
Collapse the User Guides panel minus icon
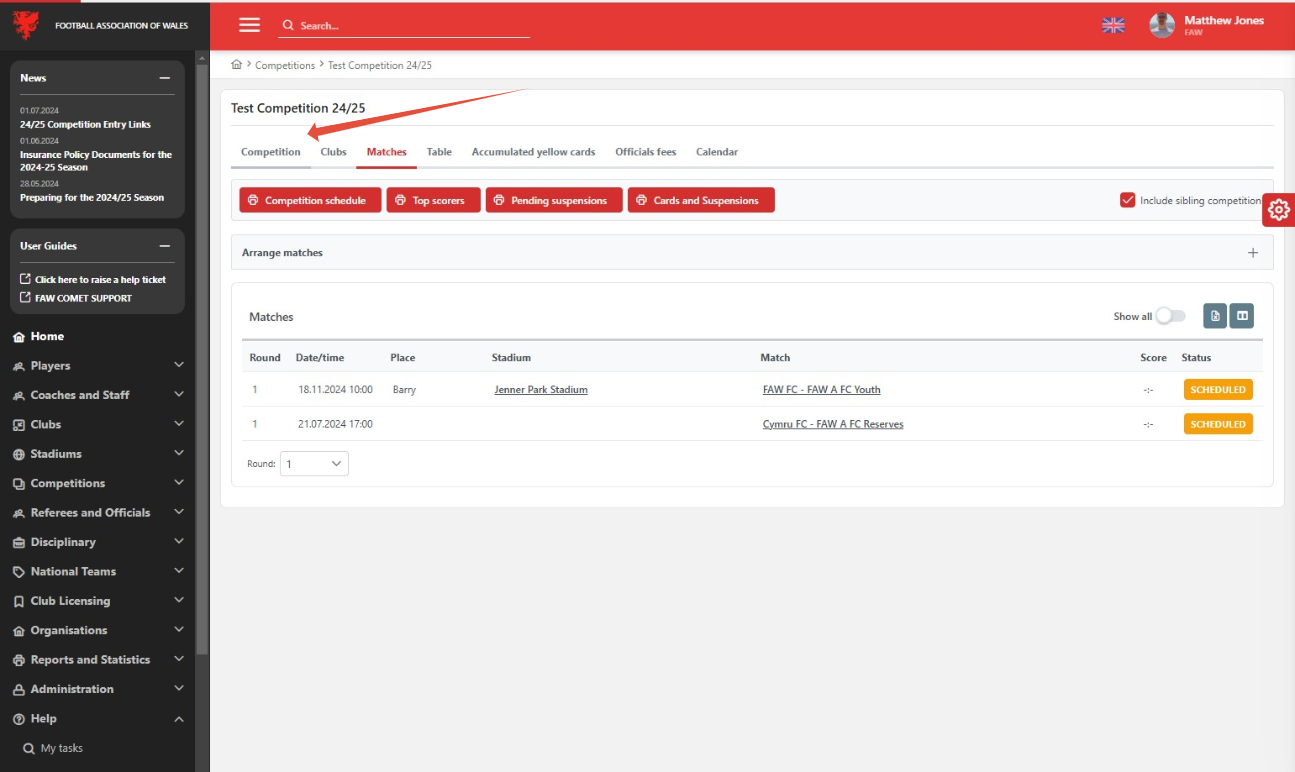pos(165,246)
